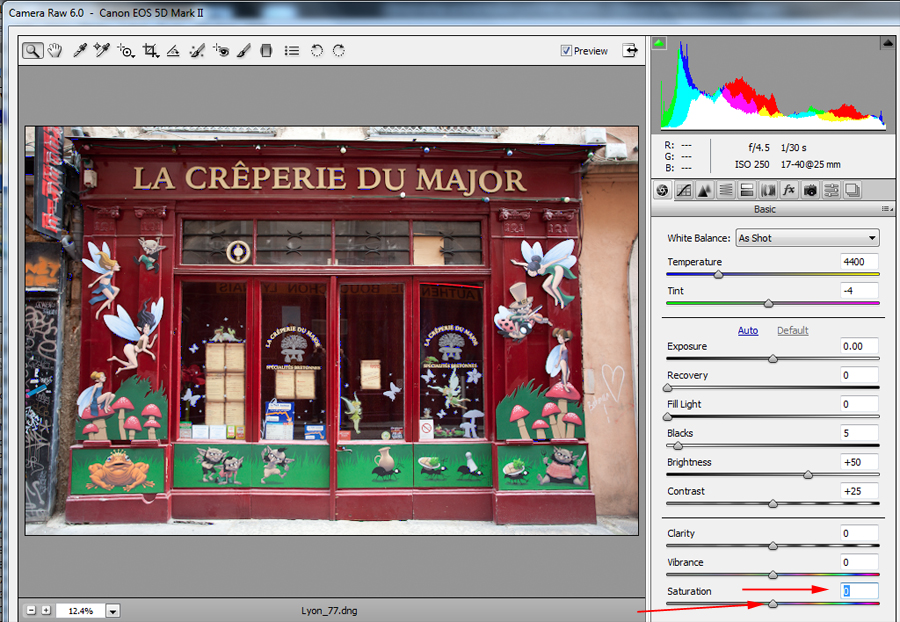Viewport: 900px width, 622px height.
Task: Select the Hand tool
Action: 55,50
